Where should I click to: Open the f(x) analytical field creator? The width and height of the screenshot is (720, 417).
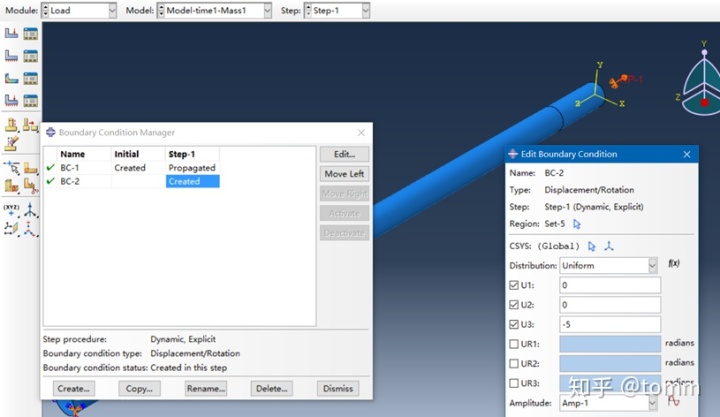674,263
